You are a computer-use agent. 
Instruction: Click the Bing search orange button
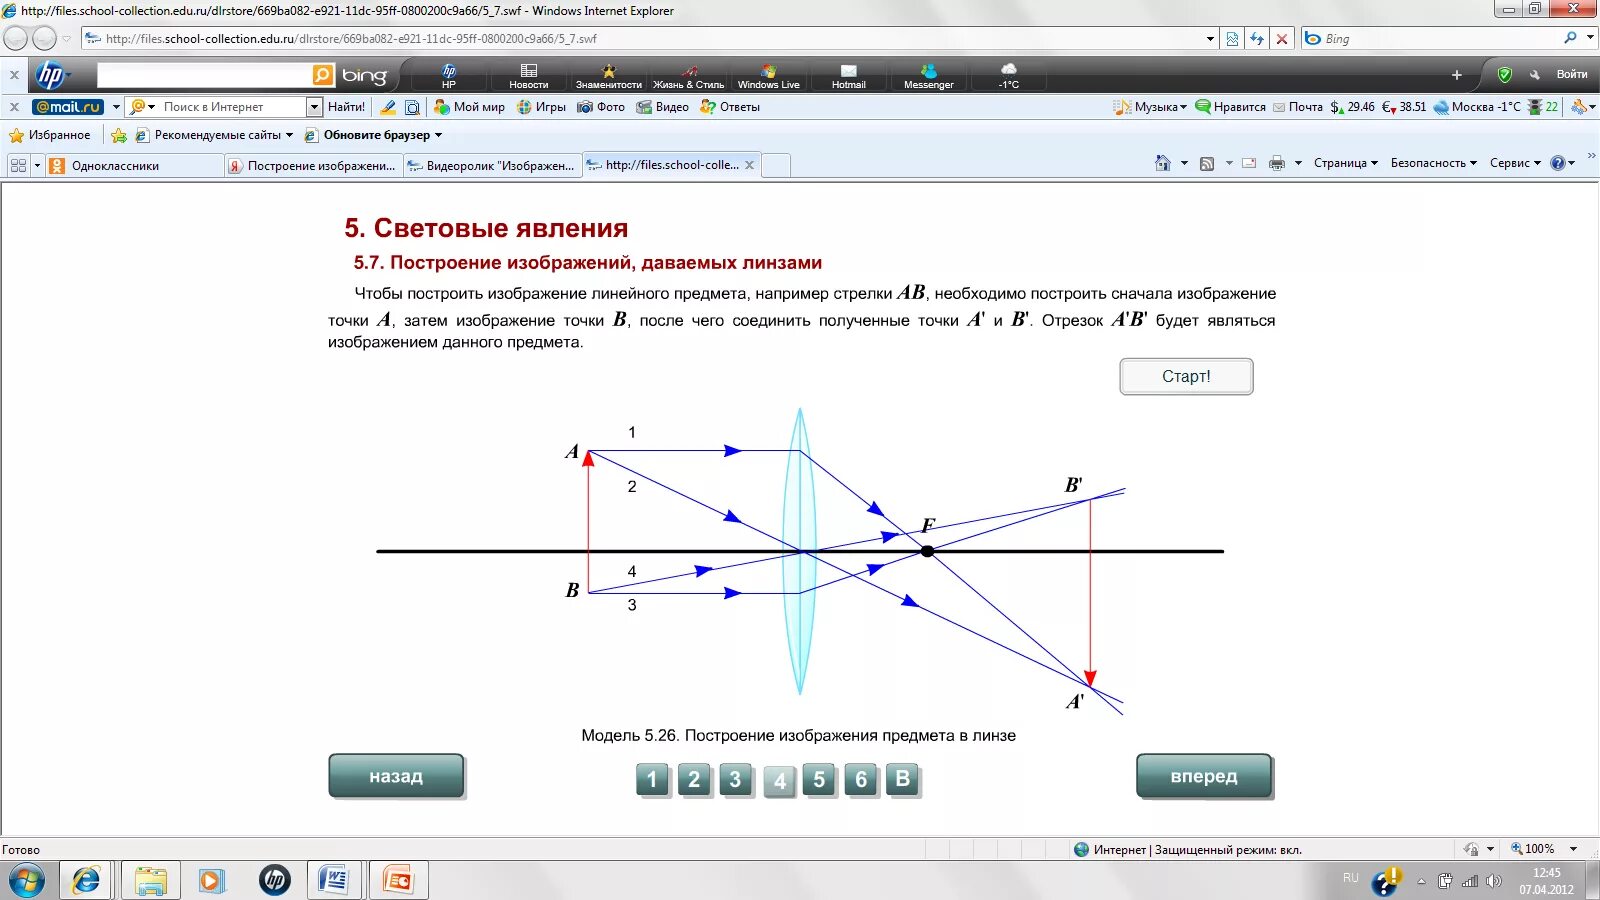pos(323,75)
